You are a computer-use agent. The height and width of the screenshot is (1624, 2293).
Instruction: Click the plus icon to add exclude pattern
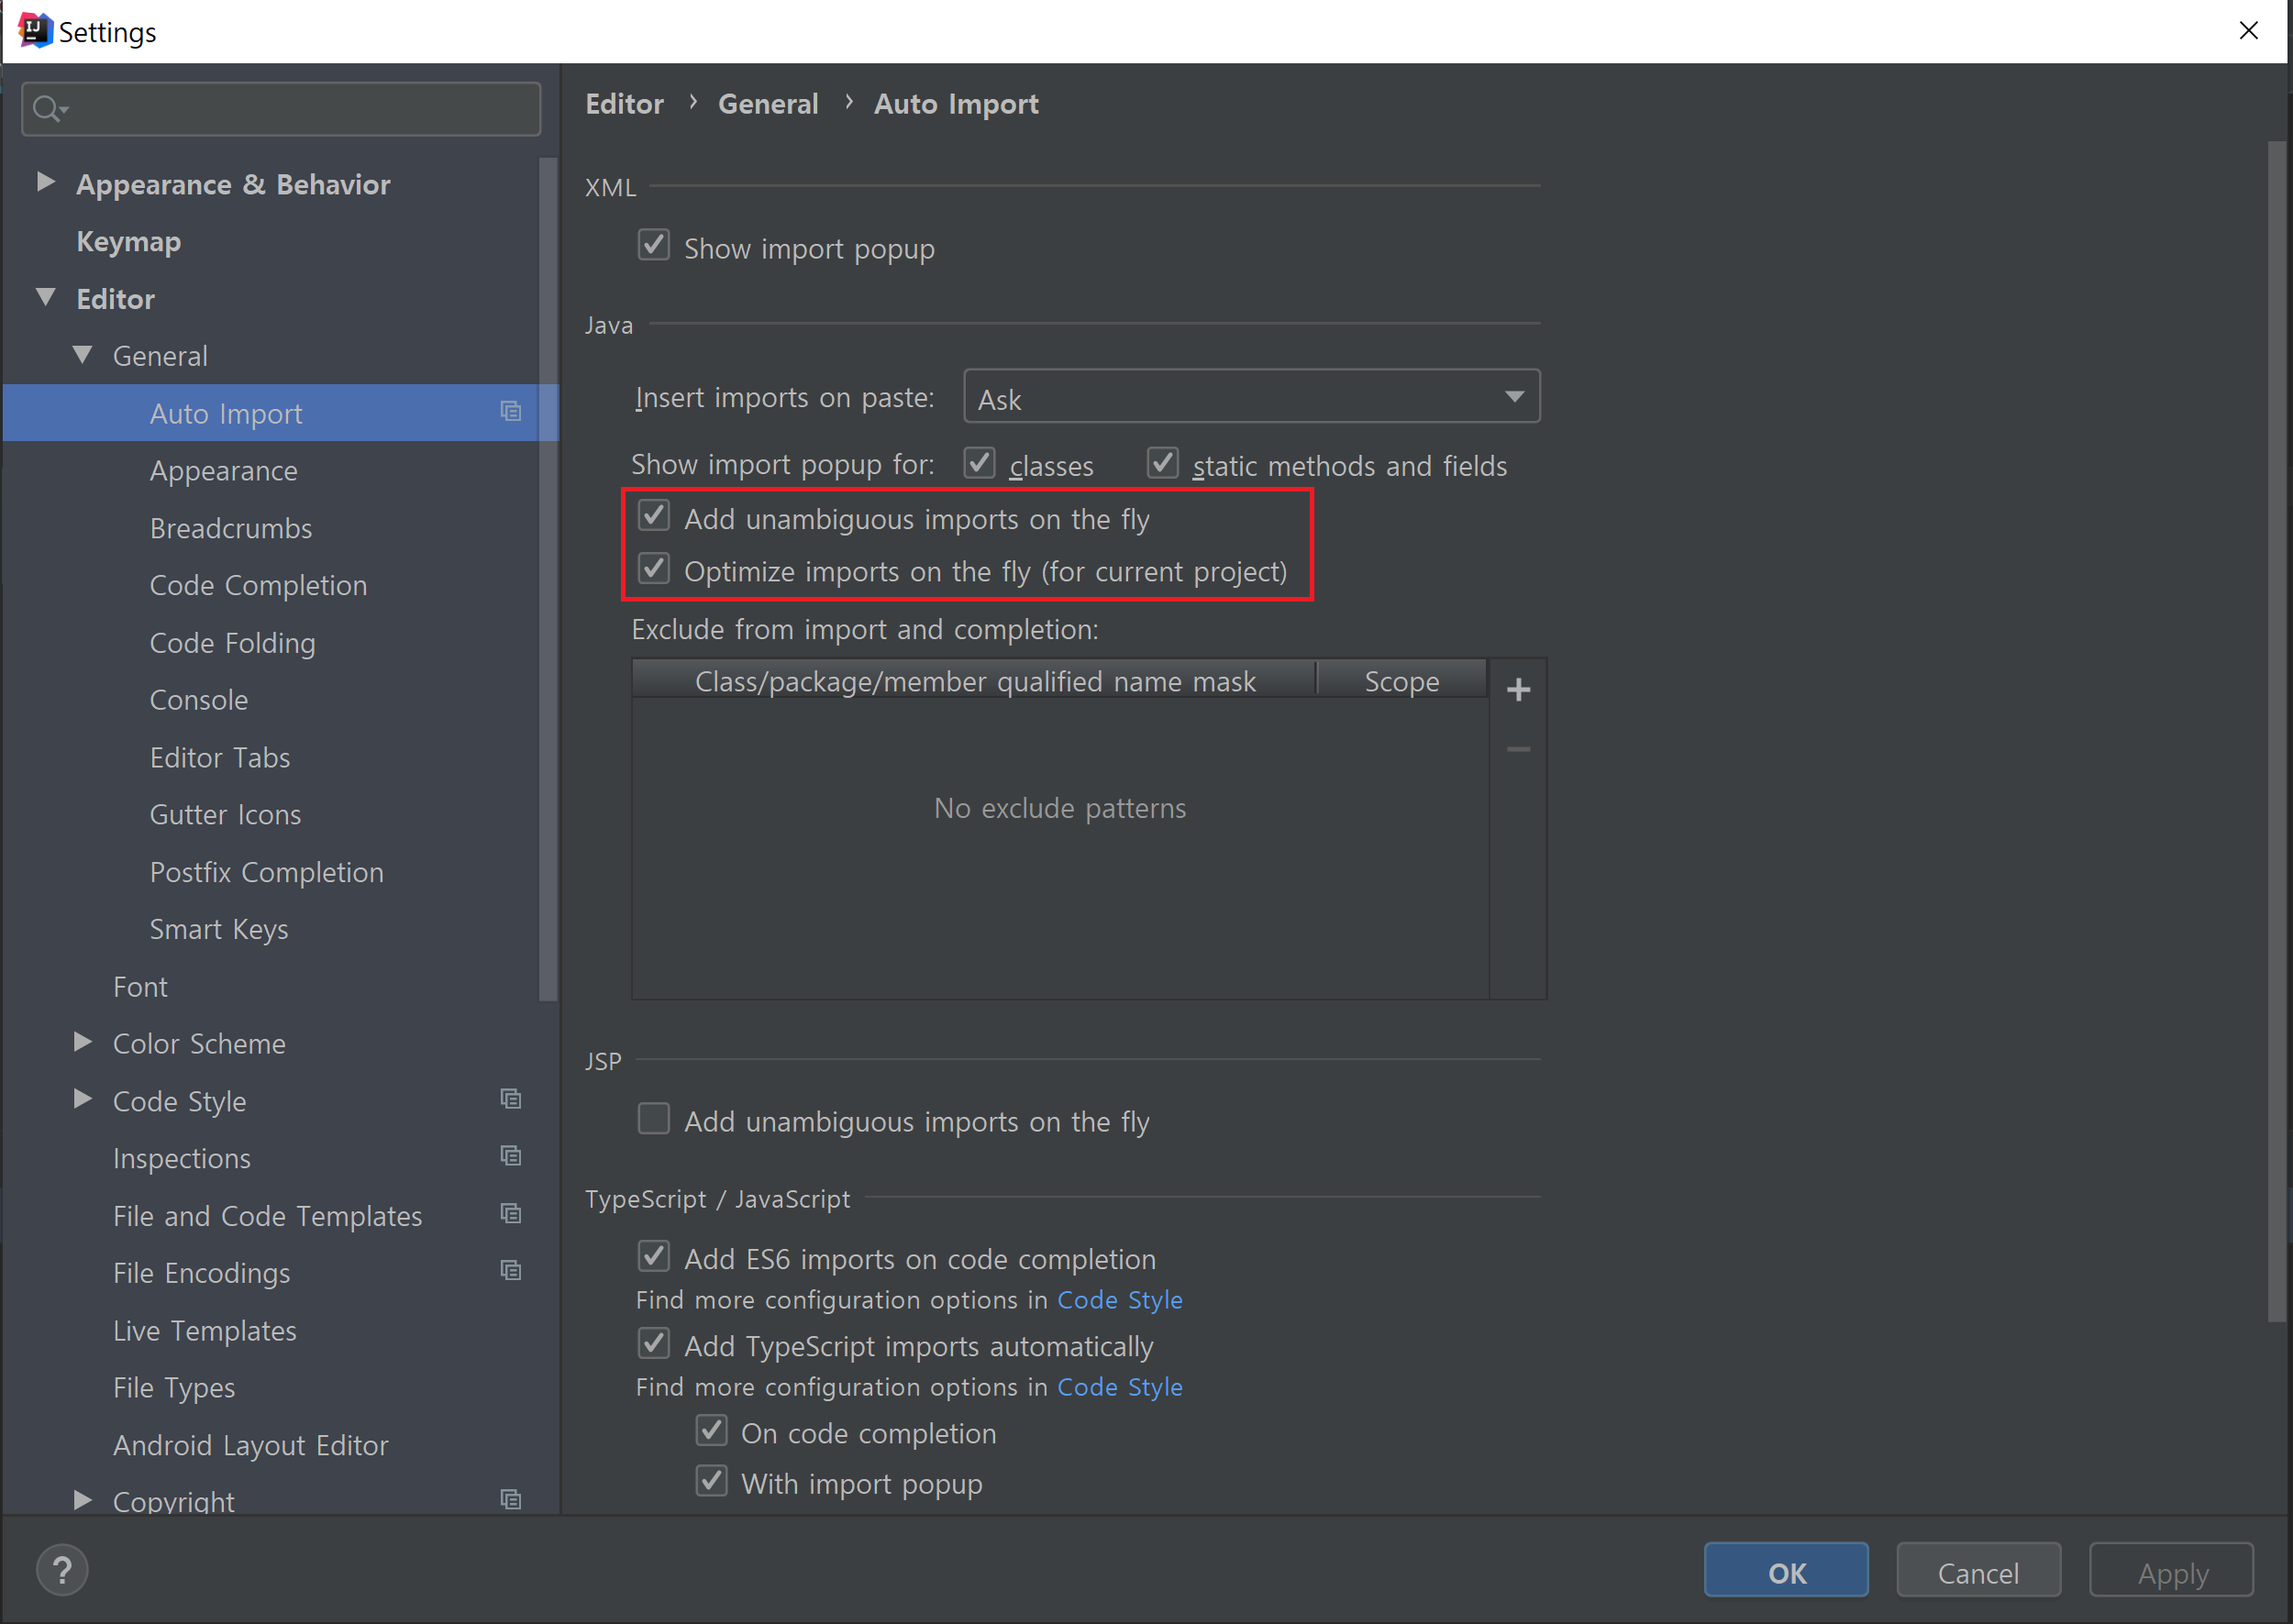[1518, 690]
